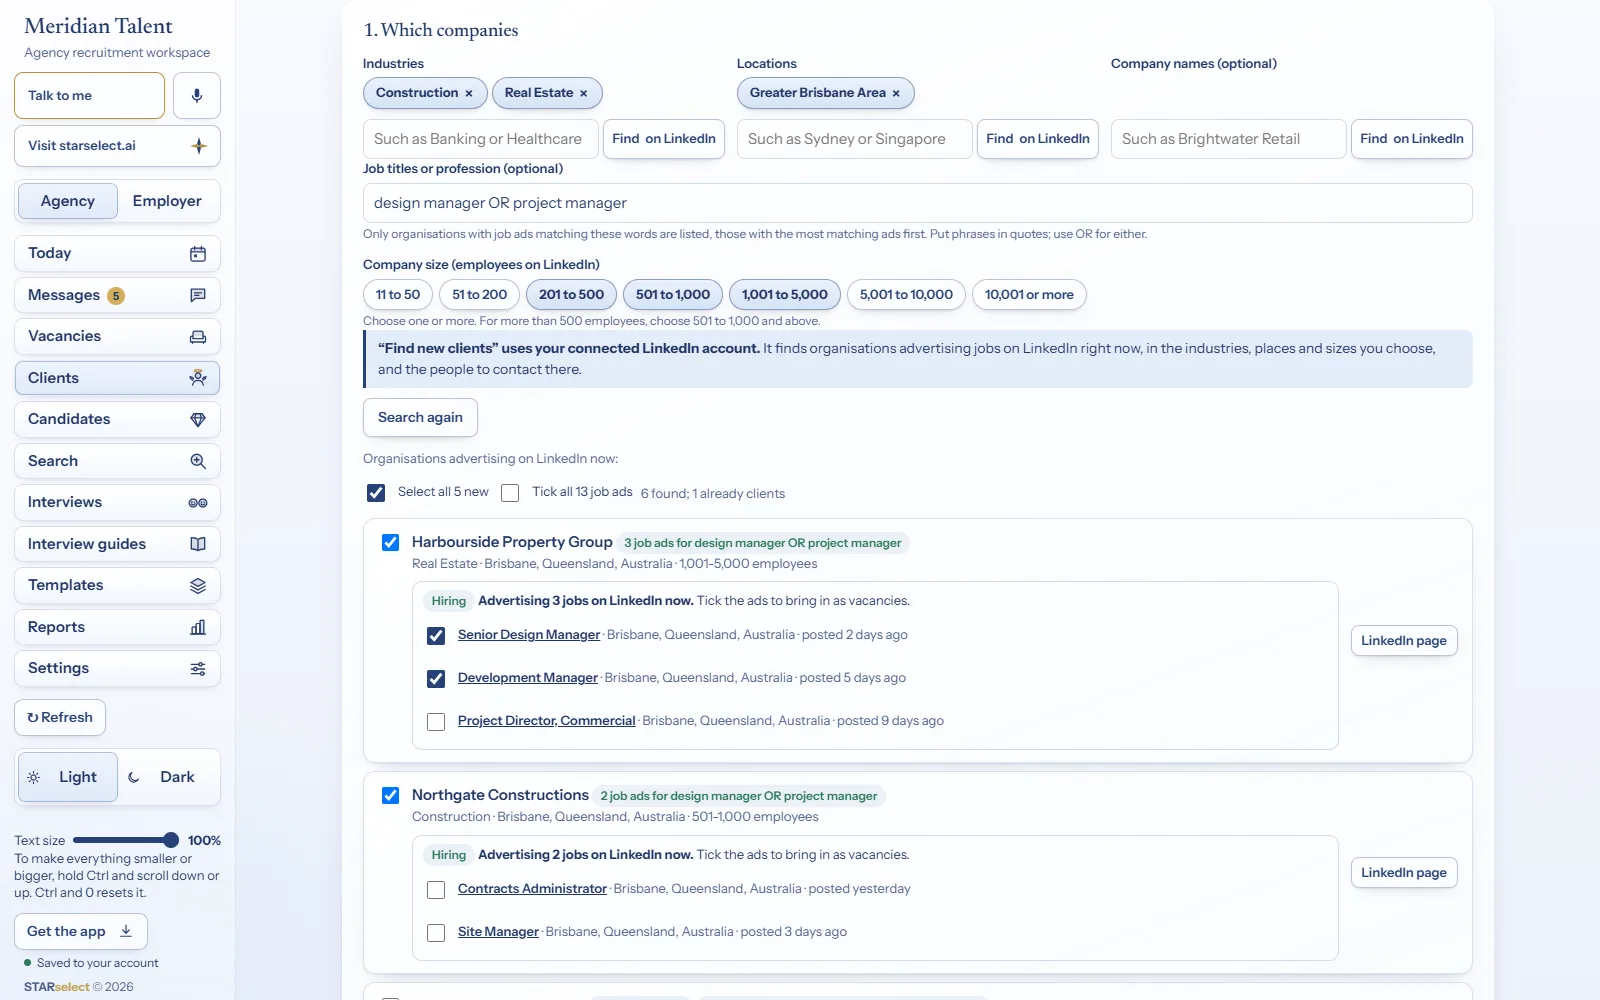Click the download icon on Get the app
This screenshot has width=1600, height=1000.
point(126,931)
